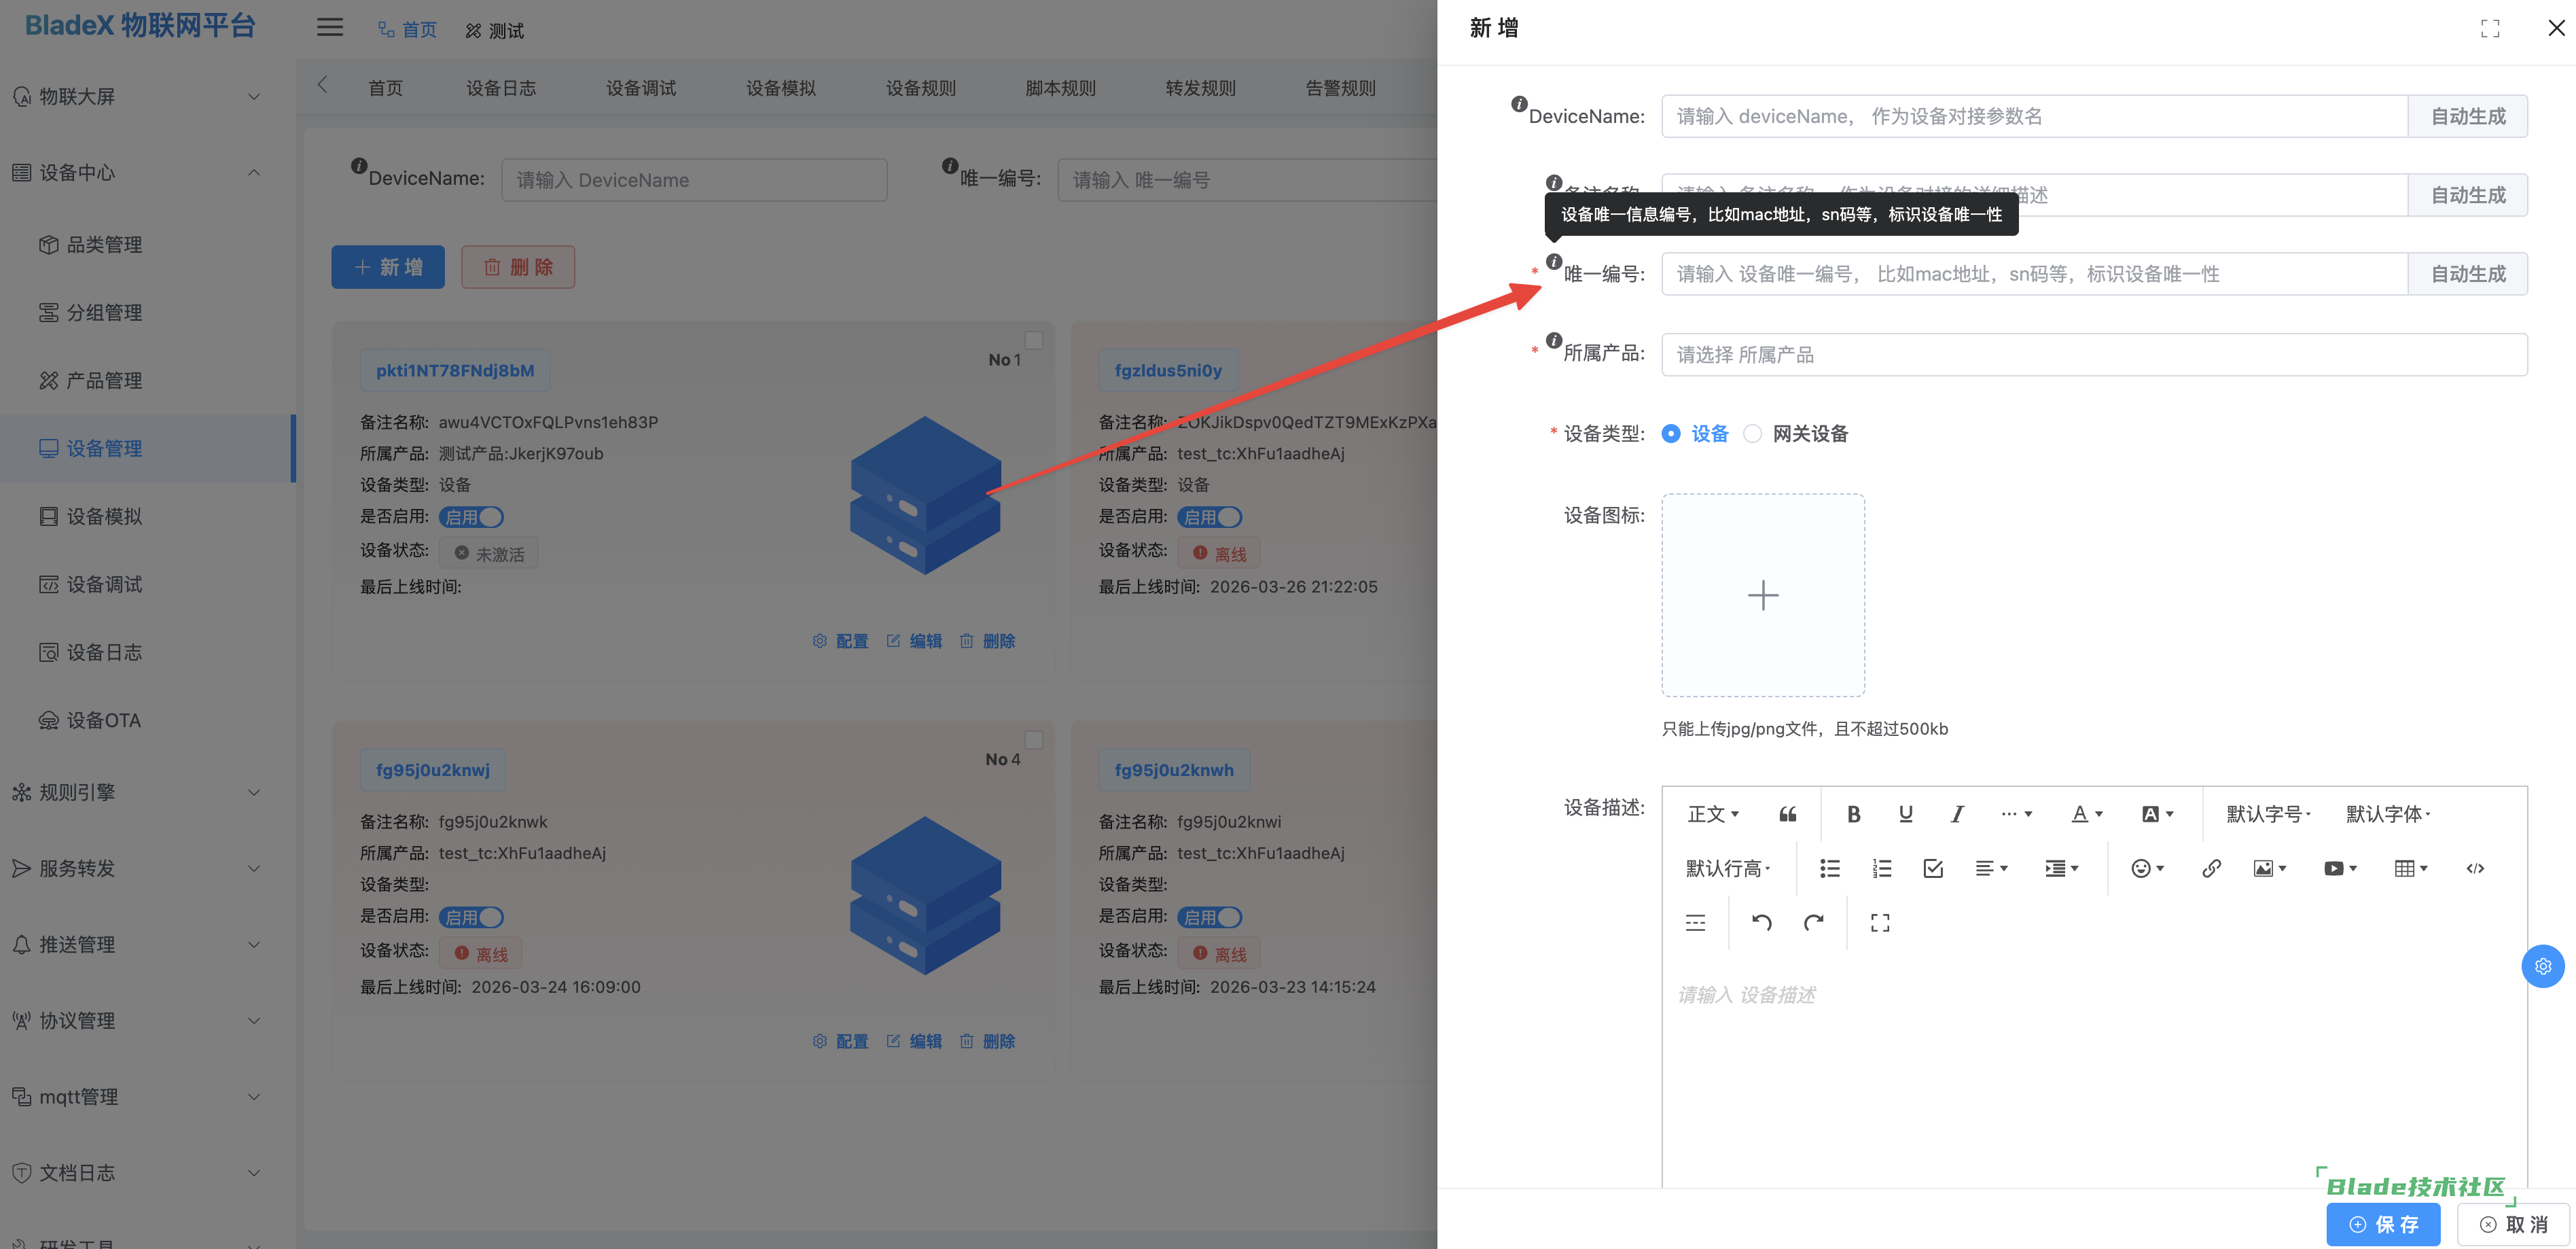Open the 正文 heading style dropdown
The width and height of the screenshot is (2576, 1249).
click(x=1713, y=814)
